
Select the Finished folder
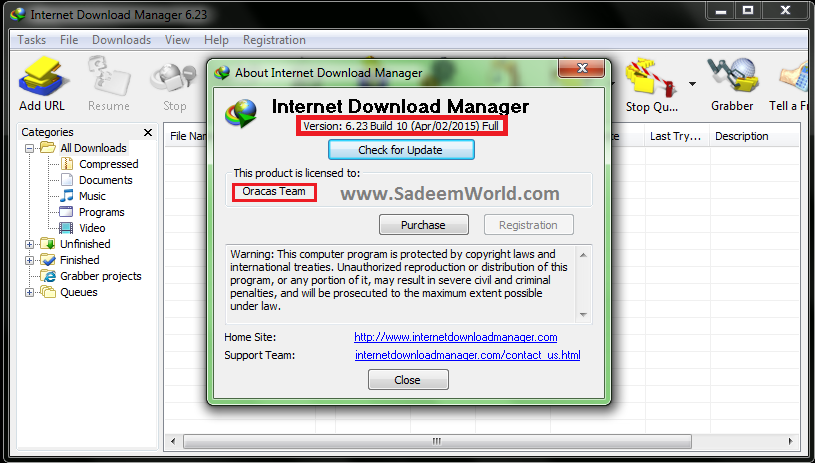click(x=80, y=260)
